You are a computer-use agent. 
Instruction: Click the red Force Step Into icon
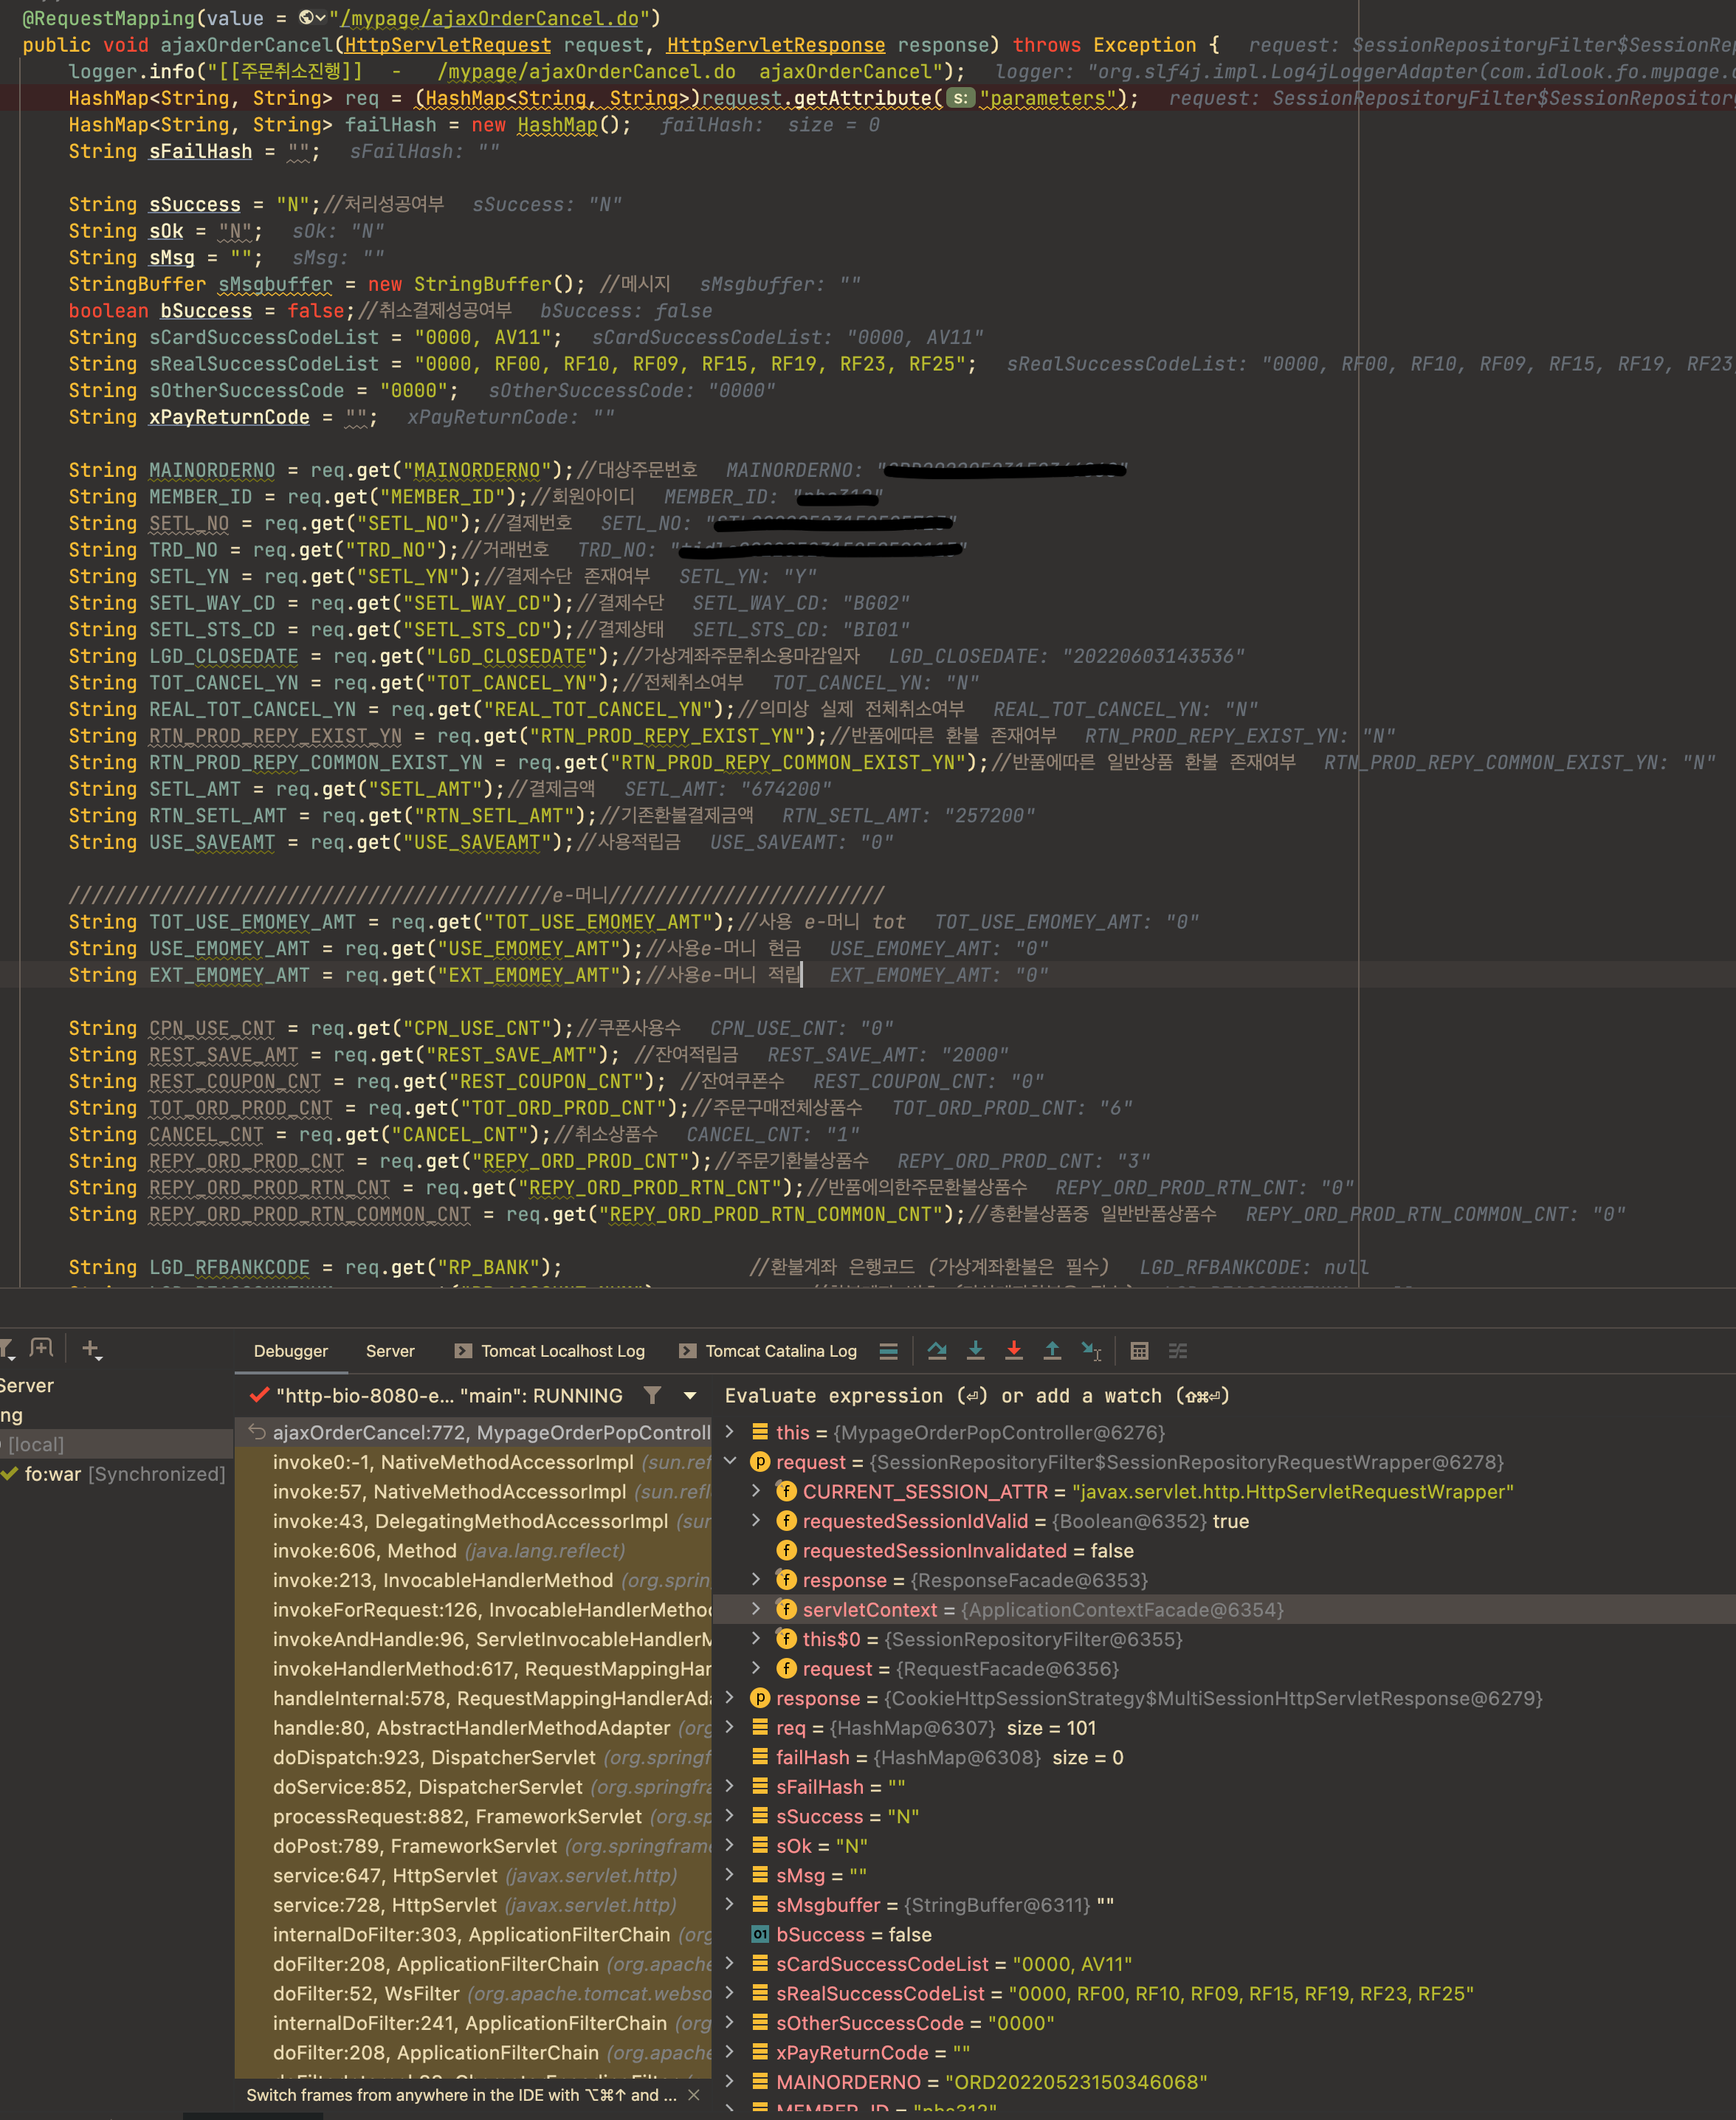pos(1013,1351)
